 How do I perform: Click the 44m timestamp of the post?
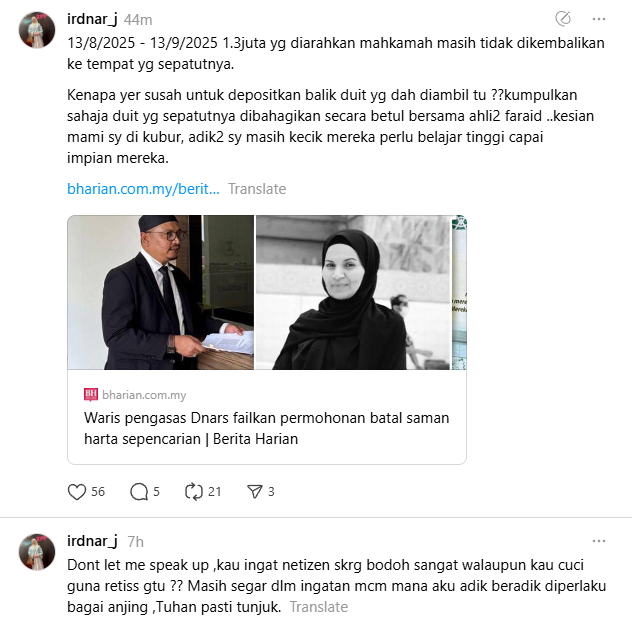tap(138, 20)
